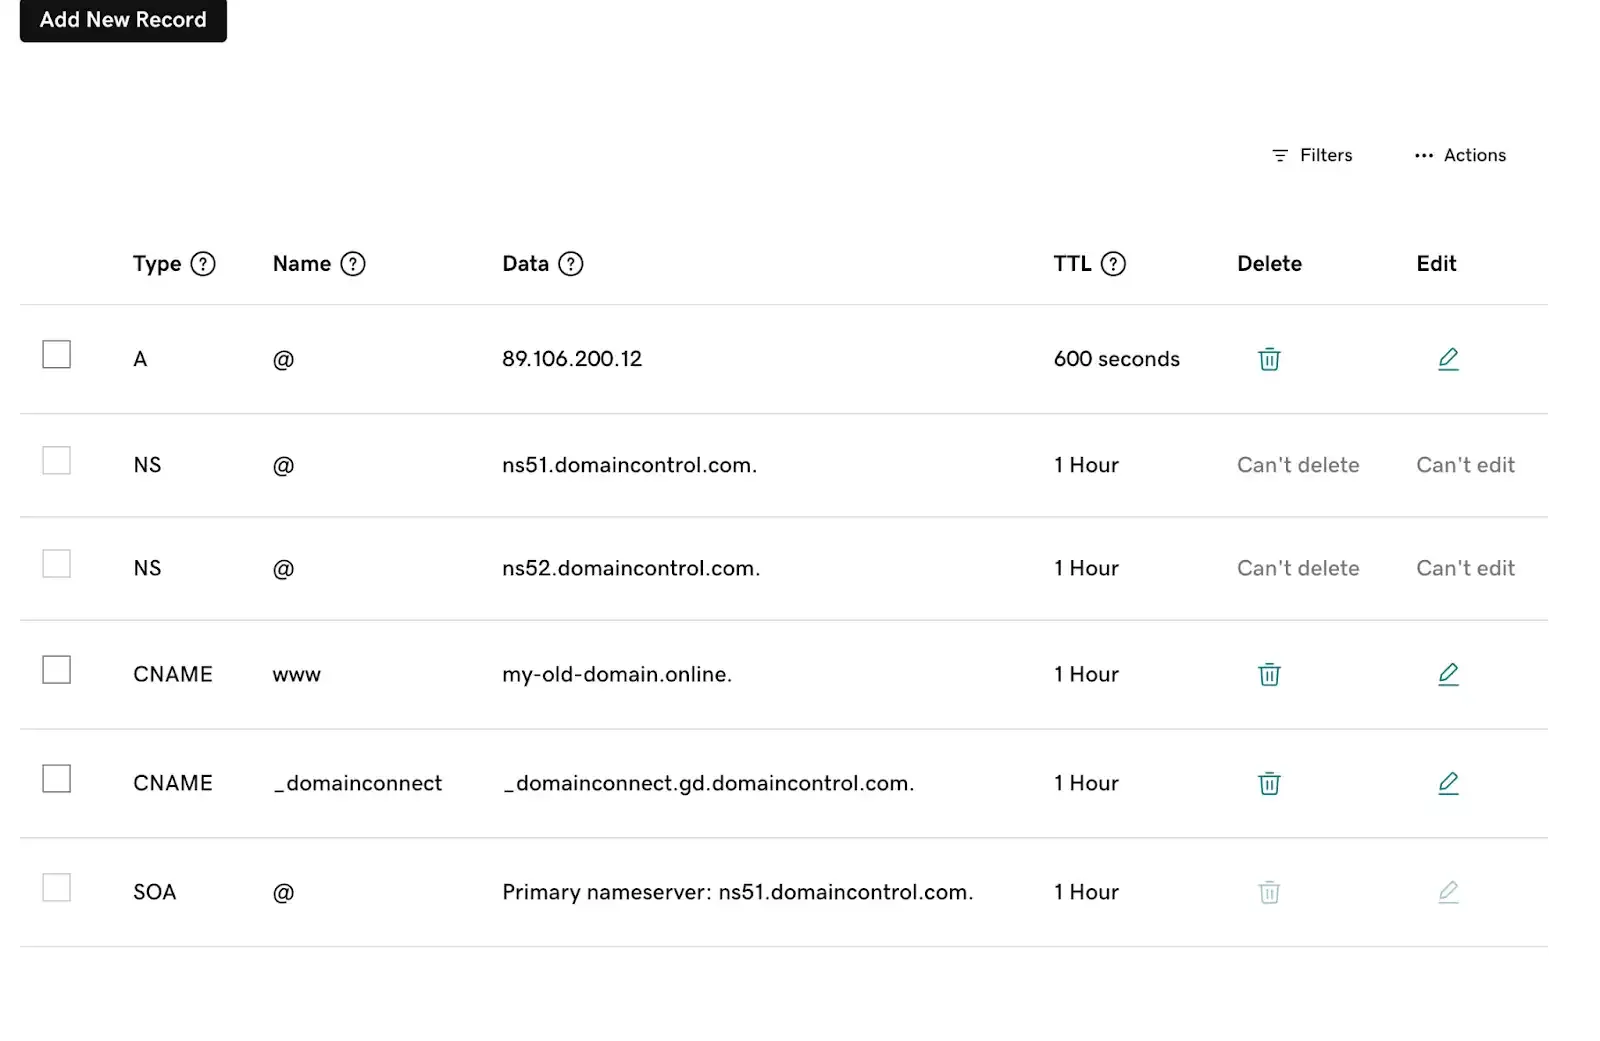Delete the A record using the trash icon

point(1268,359)
